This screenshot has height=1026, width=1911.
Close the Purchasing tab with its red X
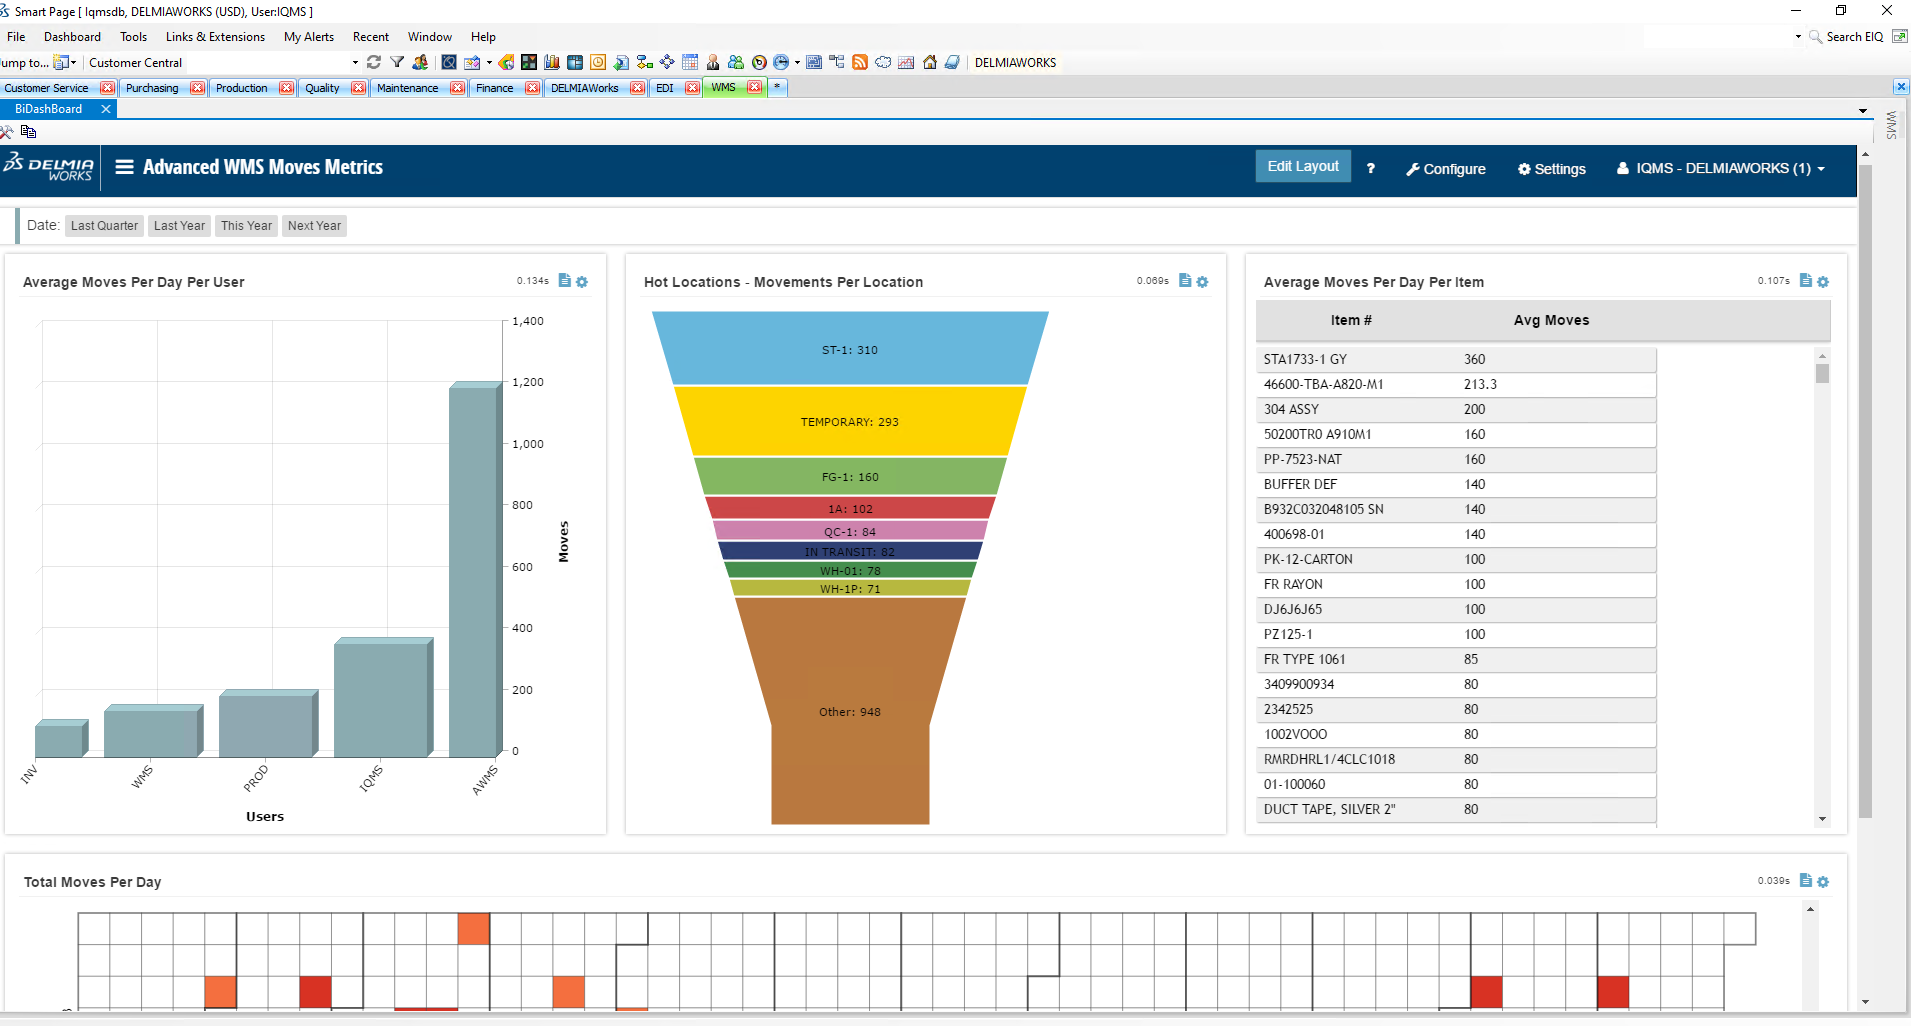point(197,88)
